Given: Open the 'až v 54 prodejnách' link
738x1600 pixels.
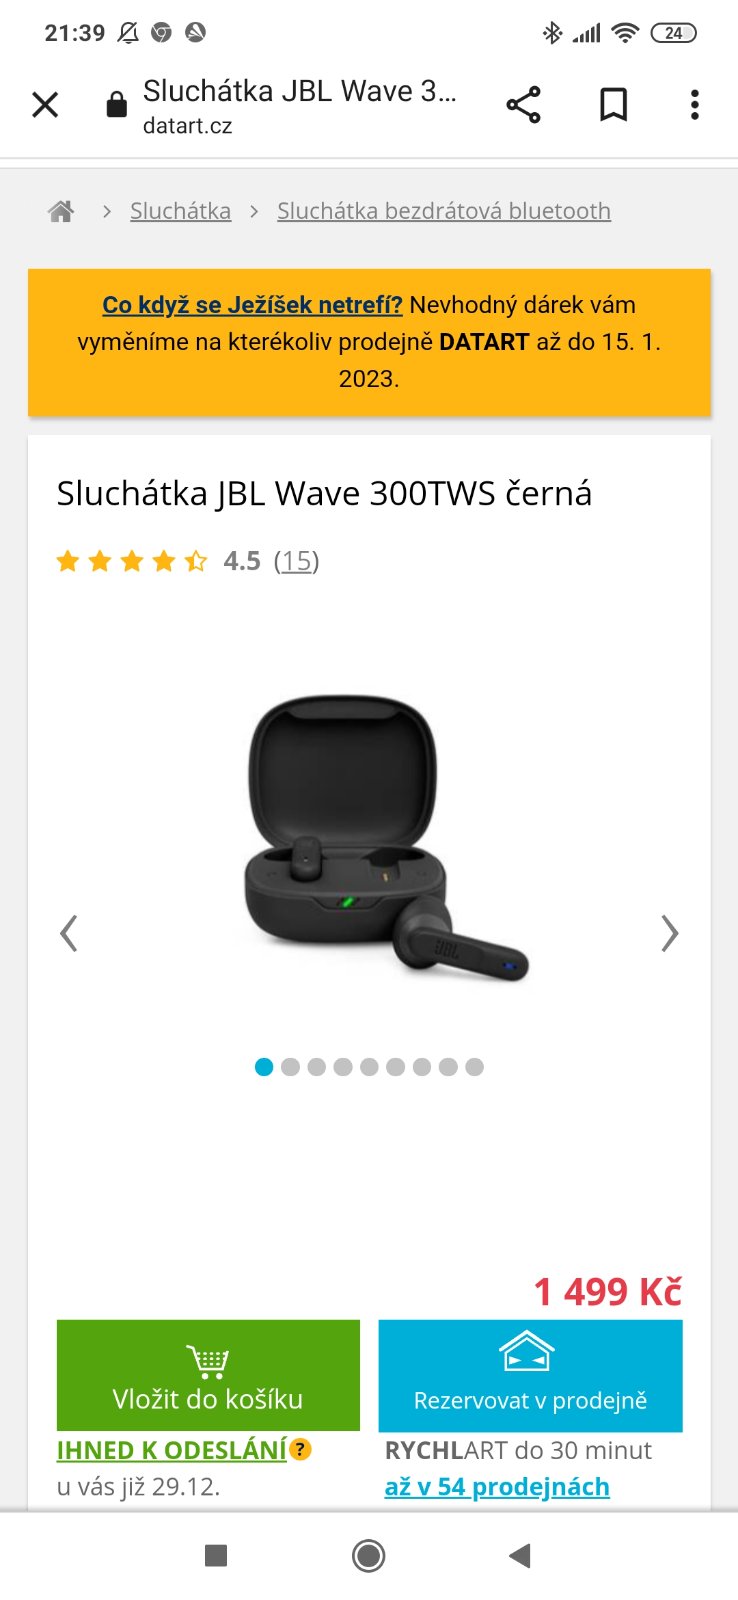Looking at the screenshot, I should click(497, 1487).
